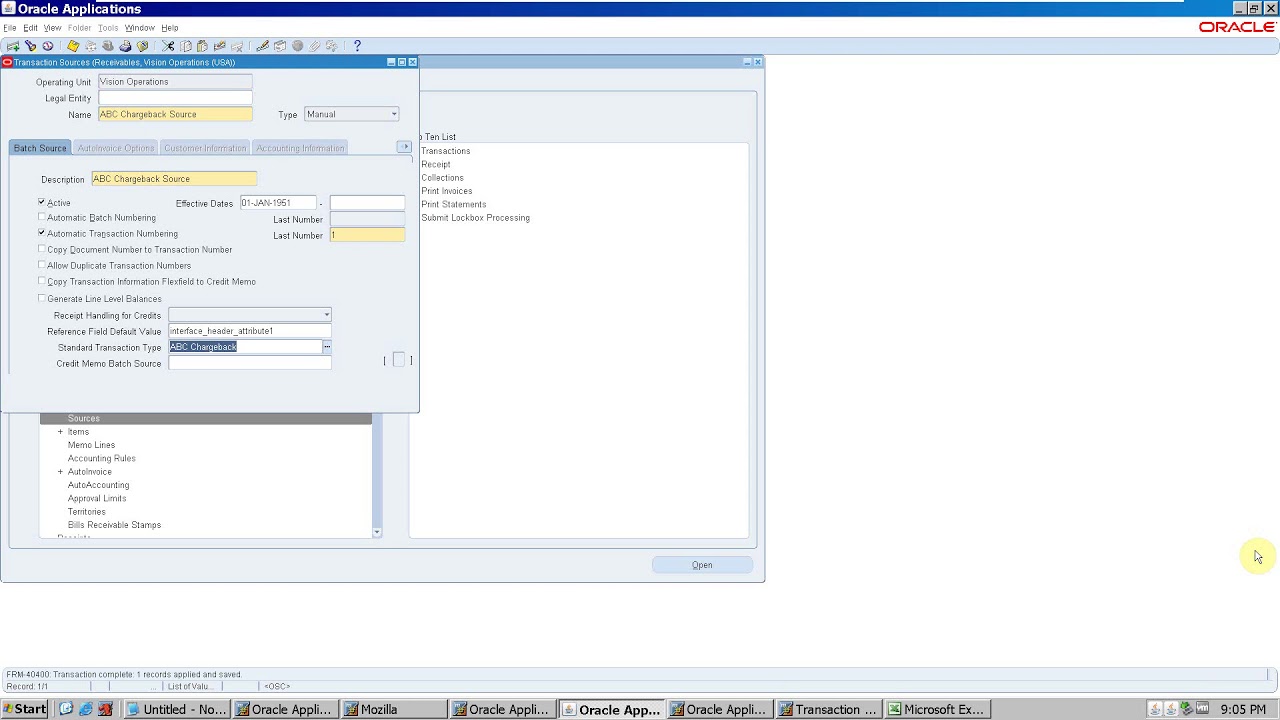Open the View menu
This screenshot has width=1280, height=720.
[53, 28]
